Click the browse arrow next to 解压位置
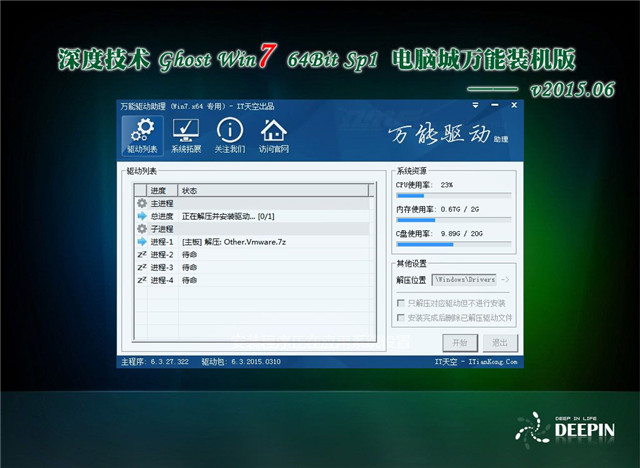This screenshot has width=640, height=468. click(x=505, y=280)
